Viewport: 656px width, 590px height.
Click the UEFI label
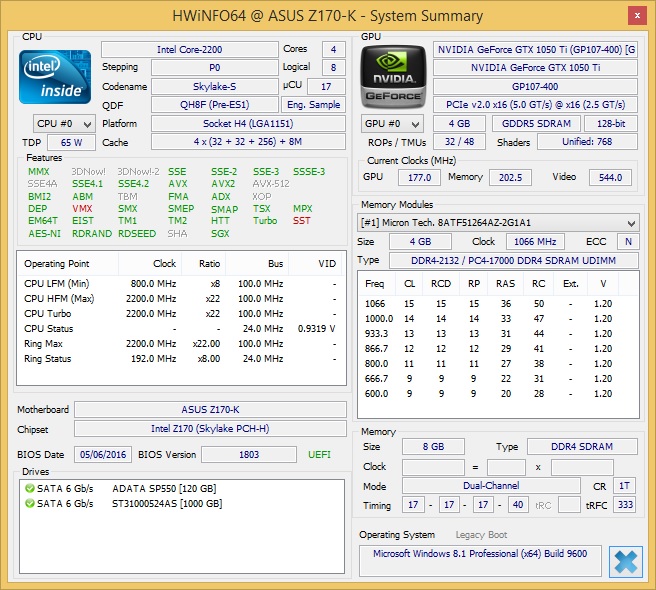point(319,455)
